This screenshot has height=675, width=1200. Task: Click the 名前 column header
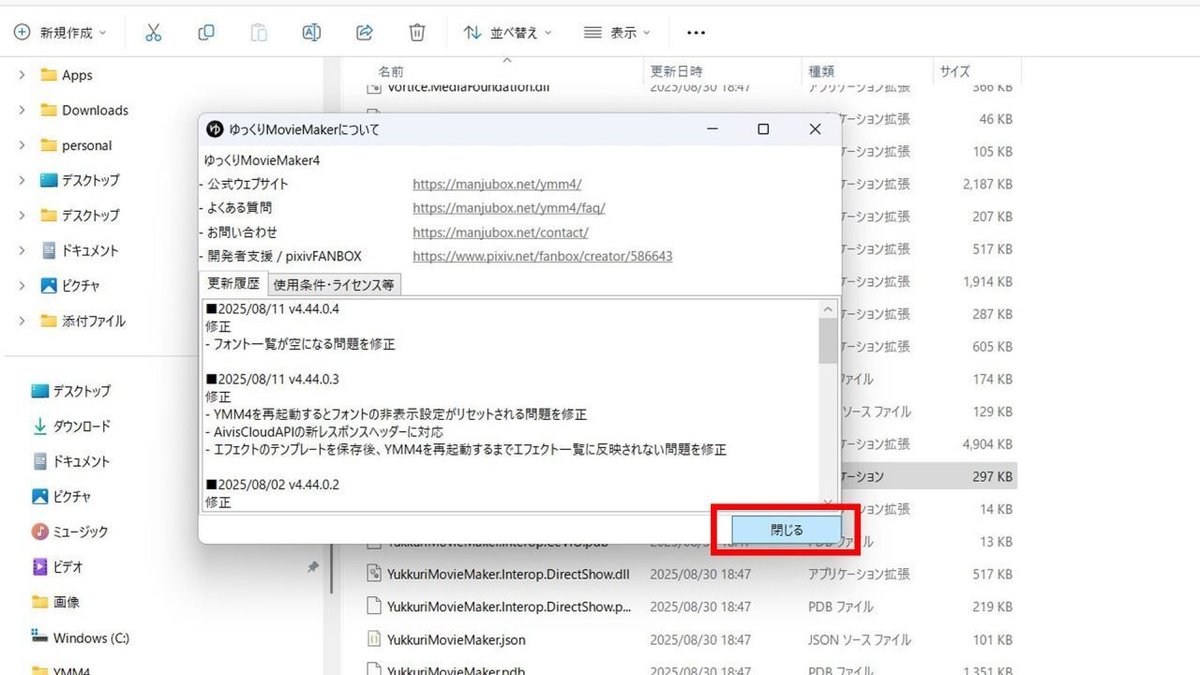(391, 71)
